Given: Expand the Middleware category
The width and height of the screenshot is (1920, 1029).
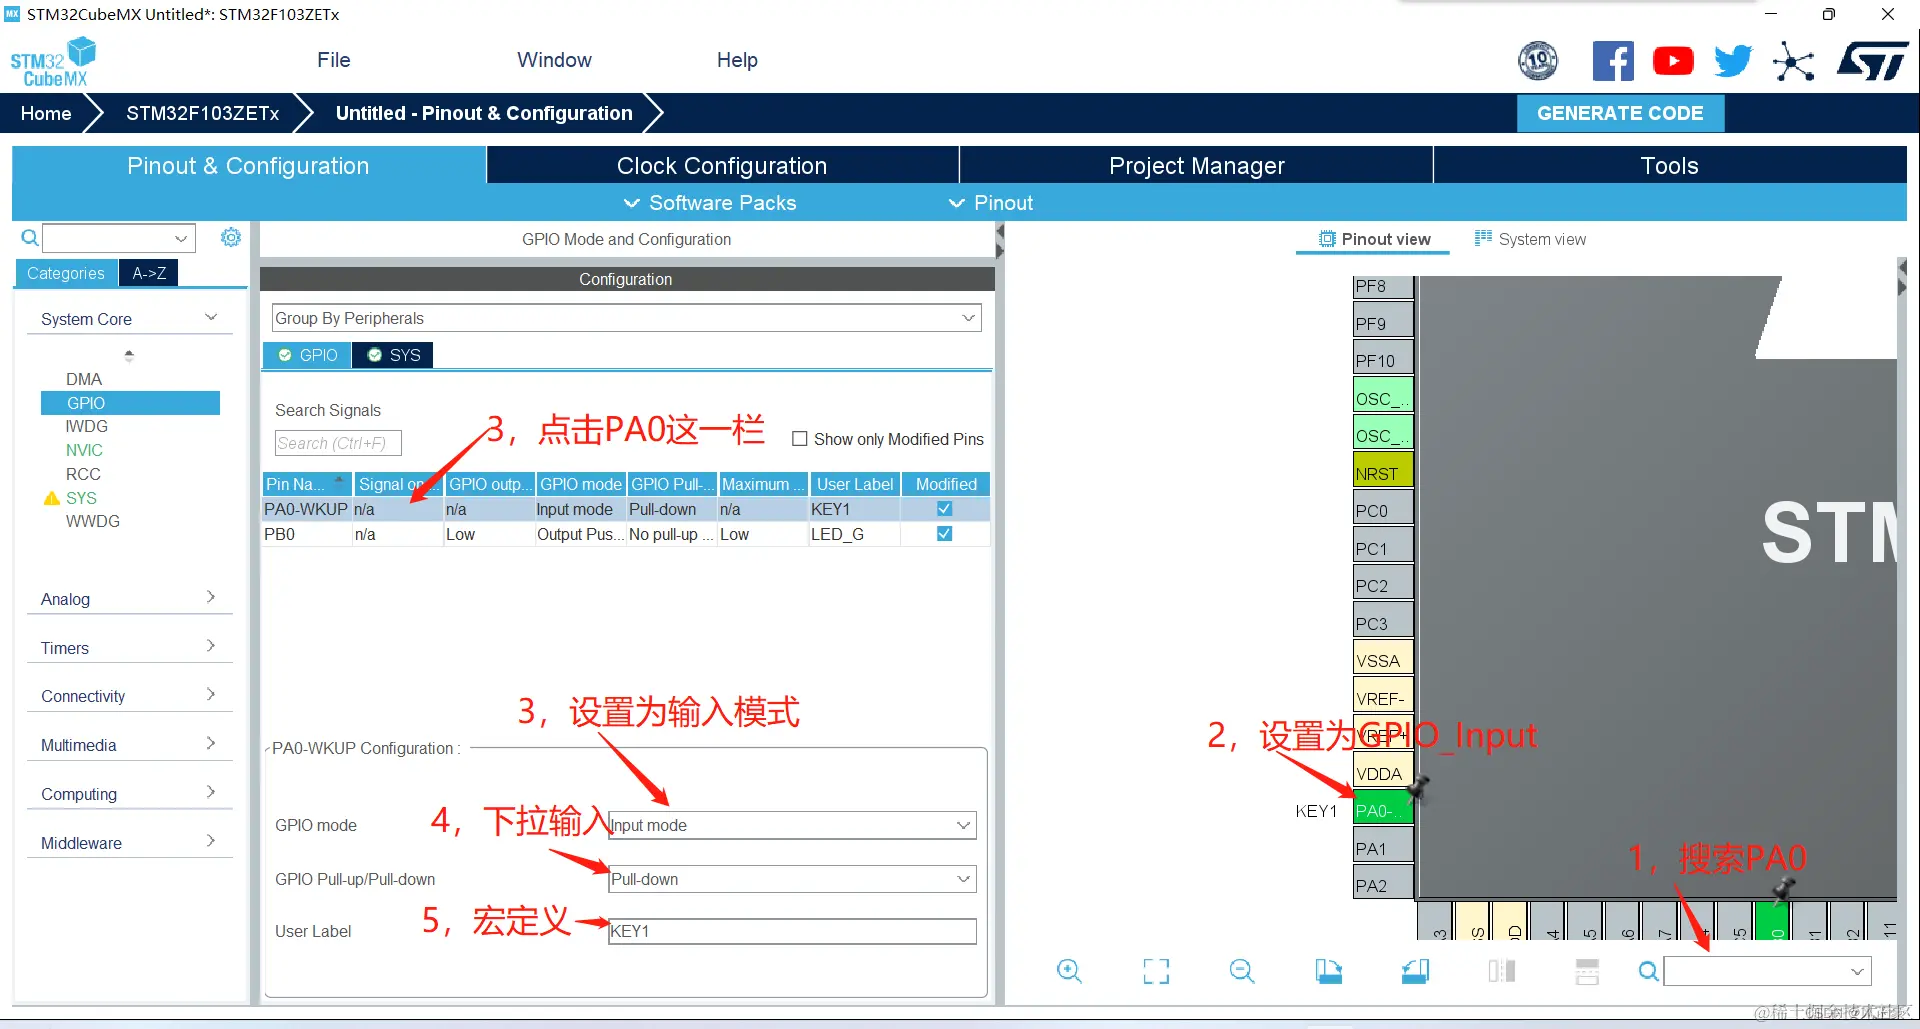Looking at the screenshot, I should (x=129, y=843).
